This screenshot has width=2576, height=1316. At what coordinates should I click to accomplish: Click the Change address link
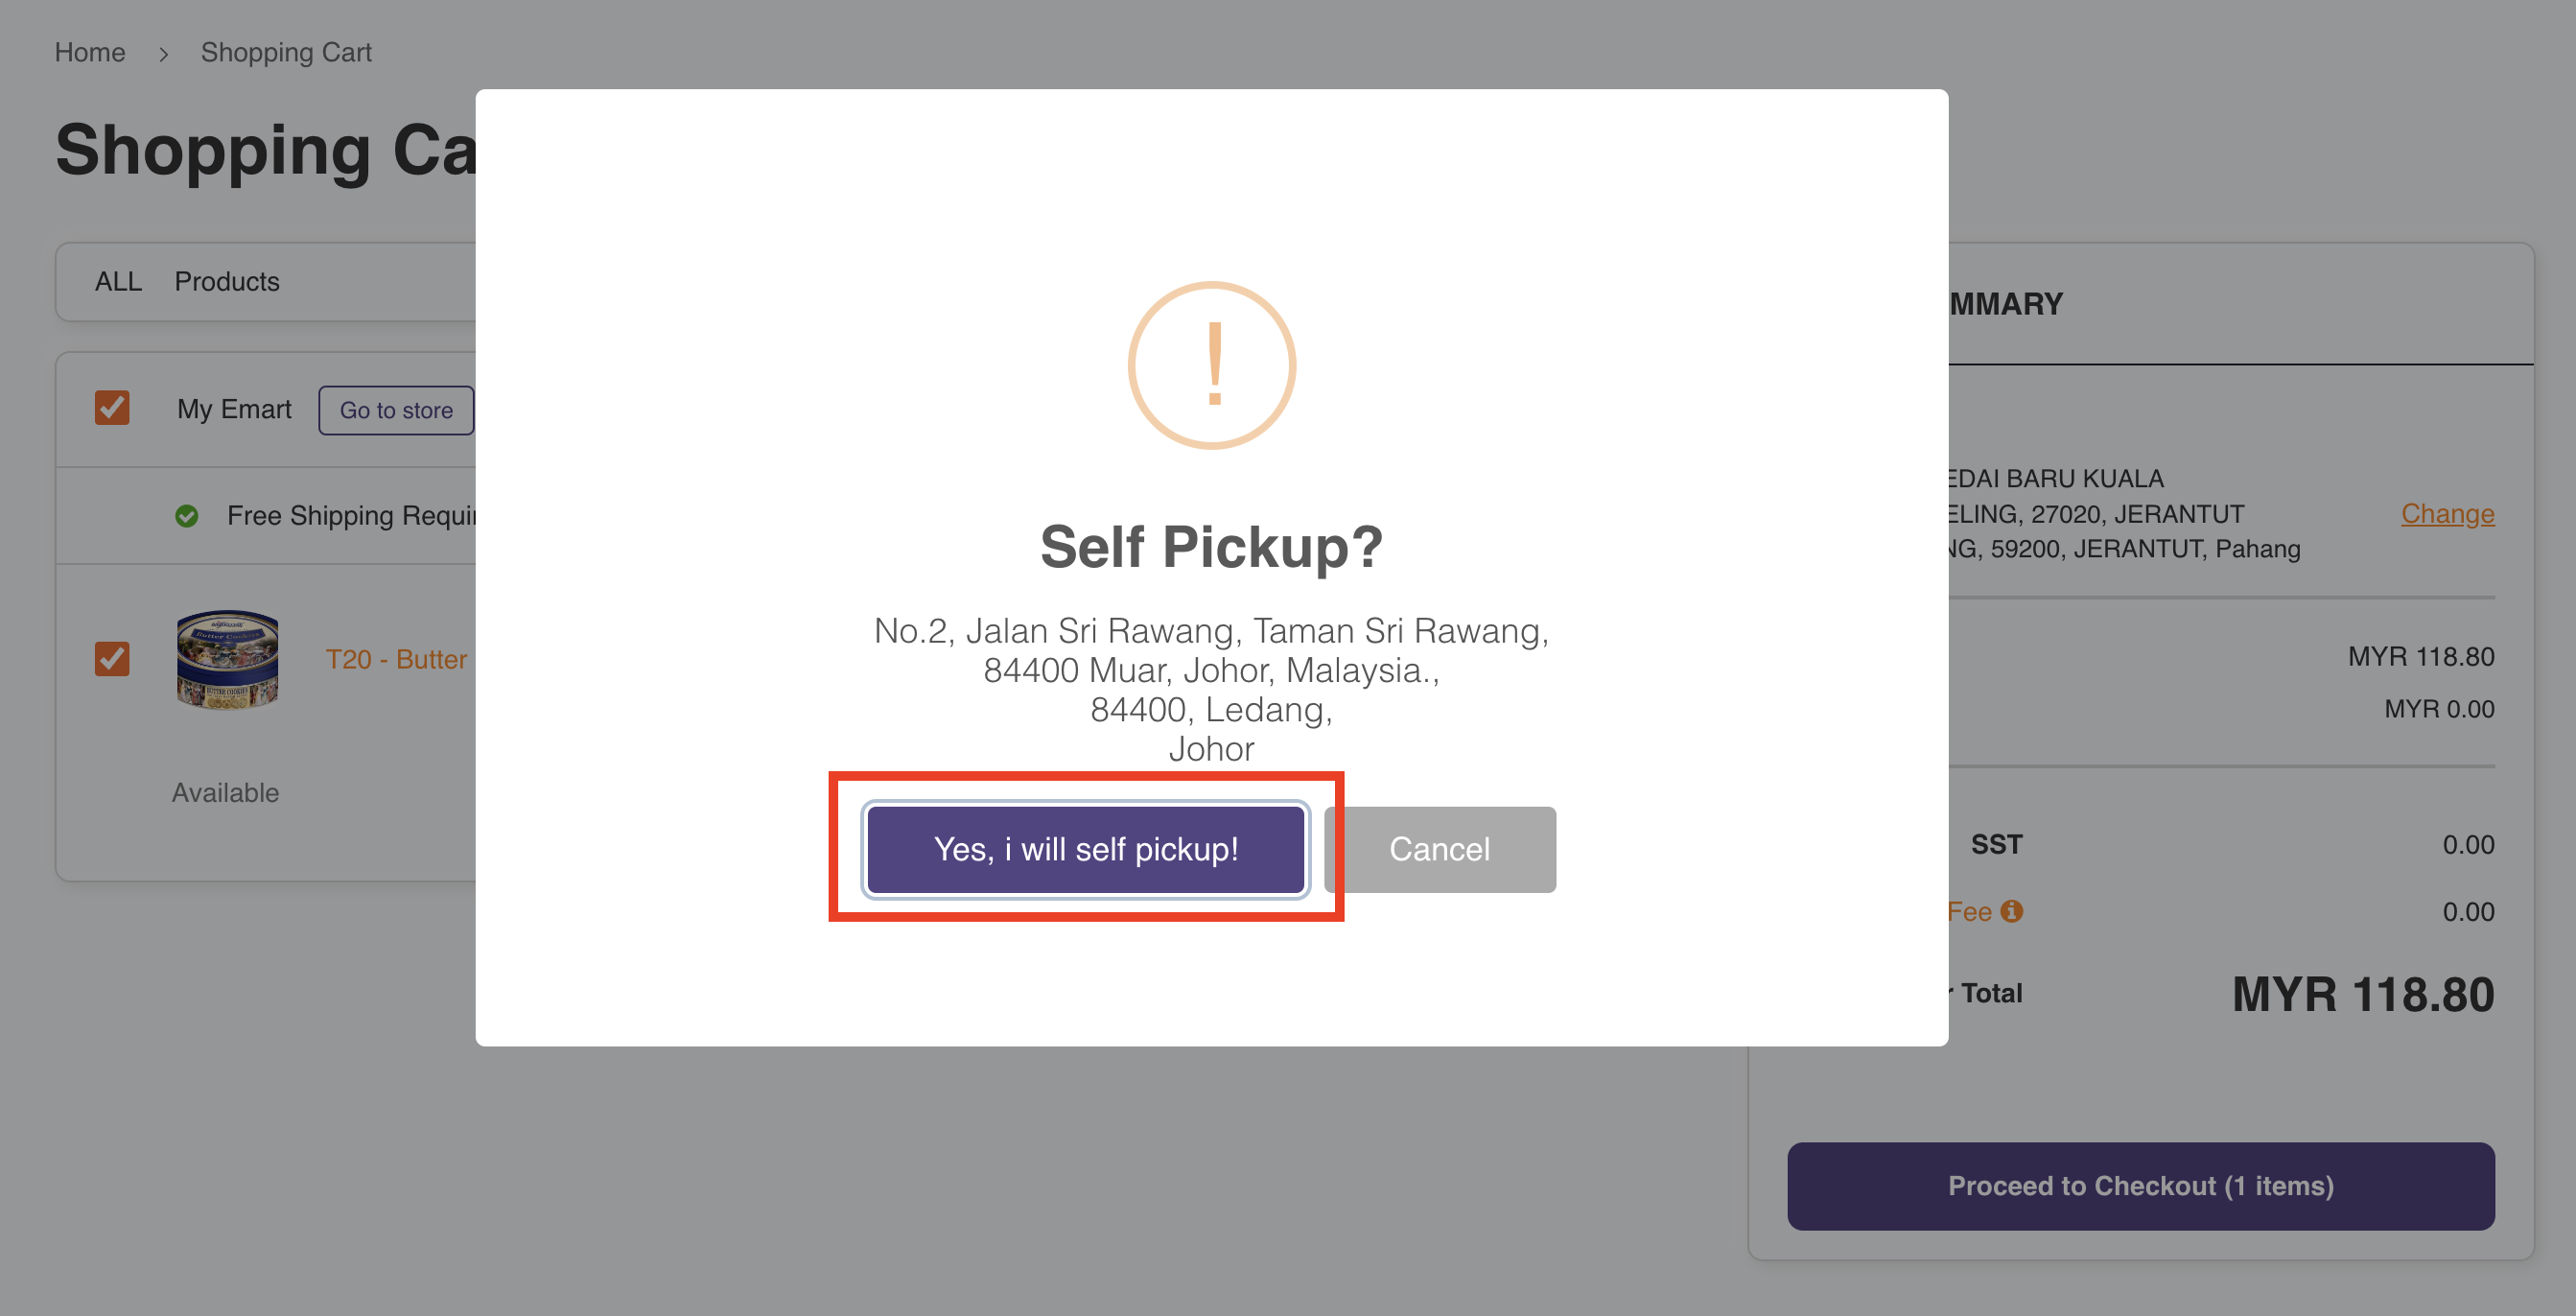(2447, 514)
